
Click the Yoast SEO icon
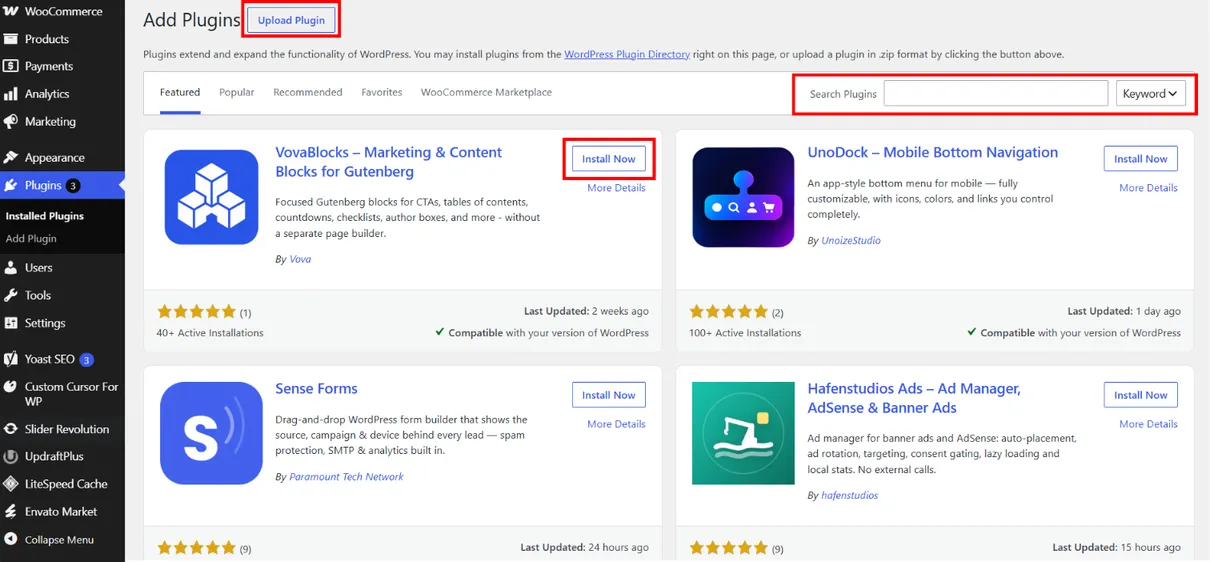(x=10, y=359)
